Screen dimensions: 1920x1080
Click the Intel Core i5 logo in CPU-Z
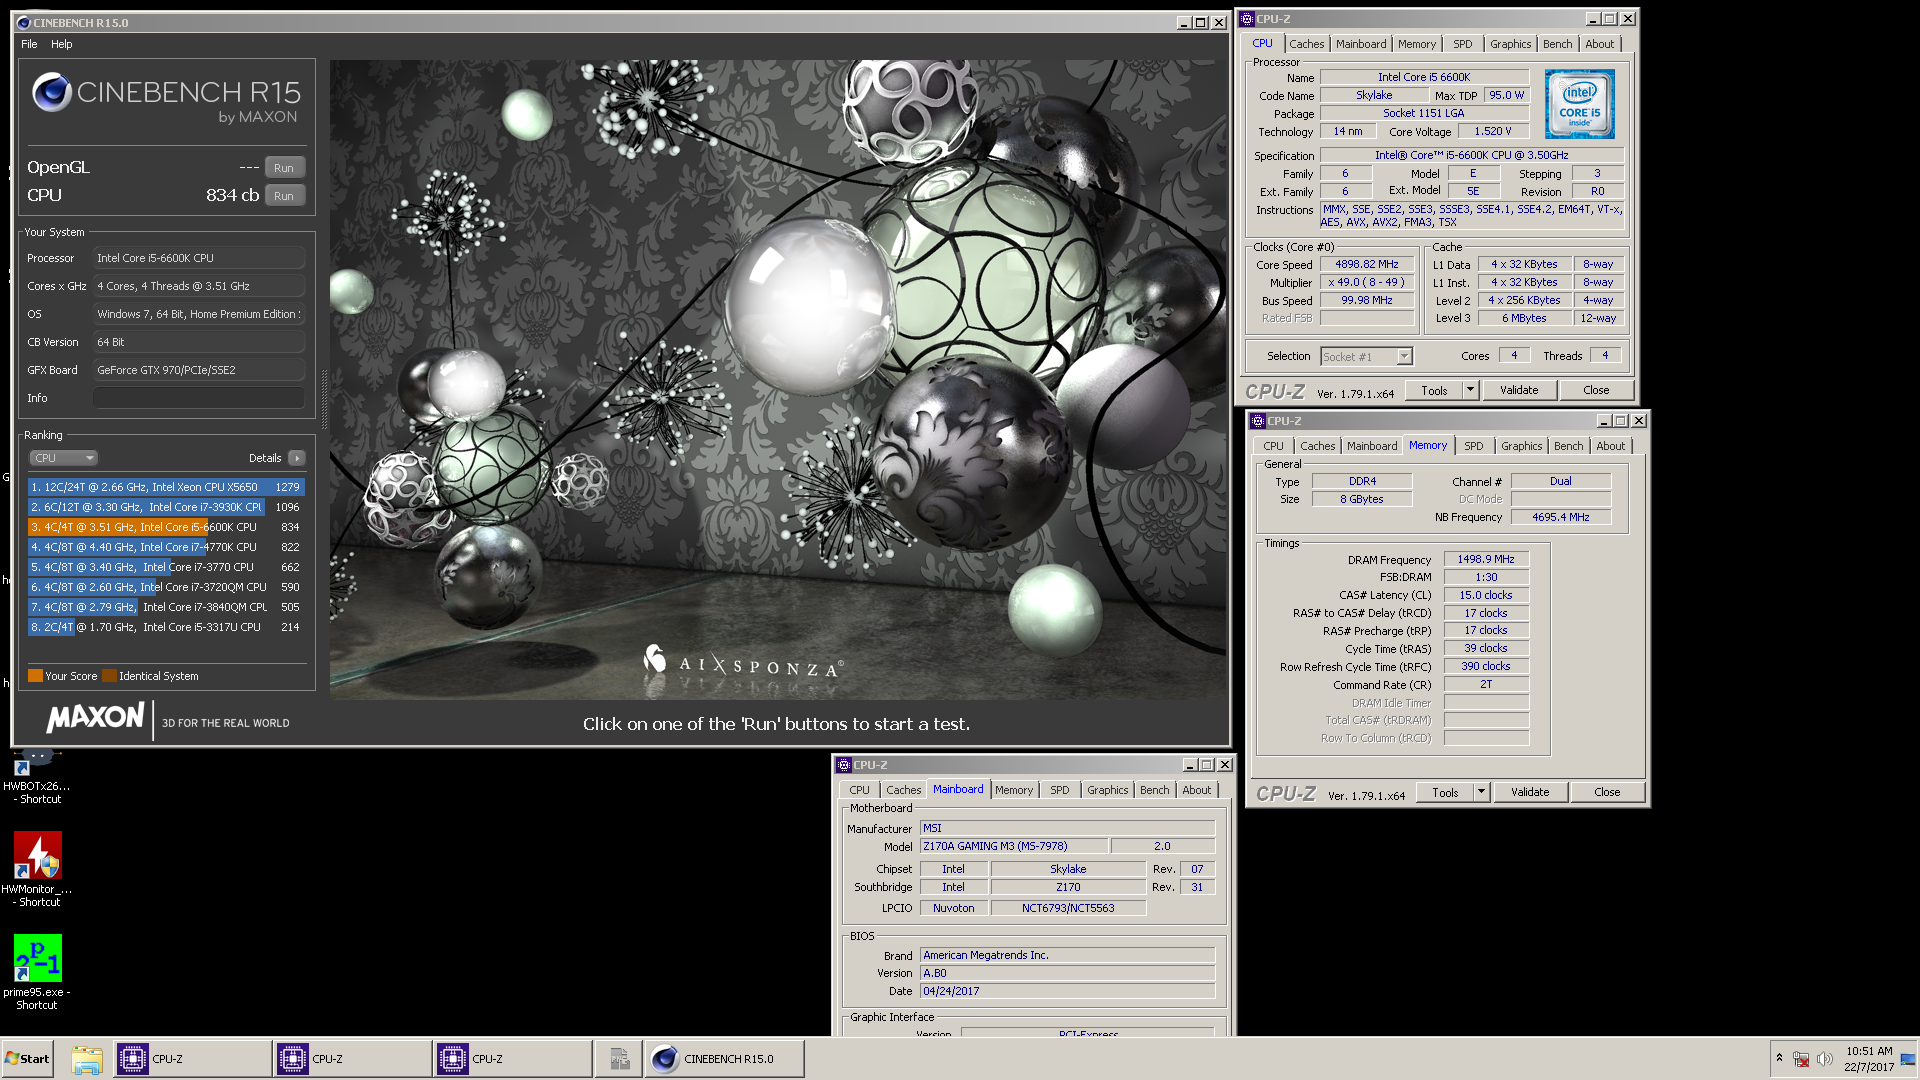(x=1579, y=104)
